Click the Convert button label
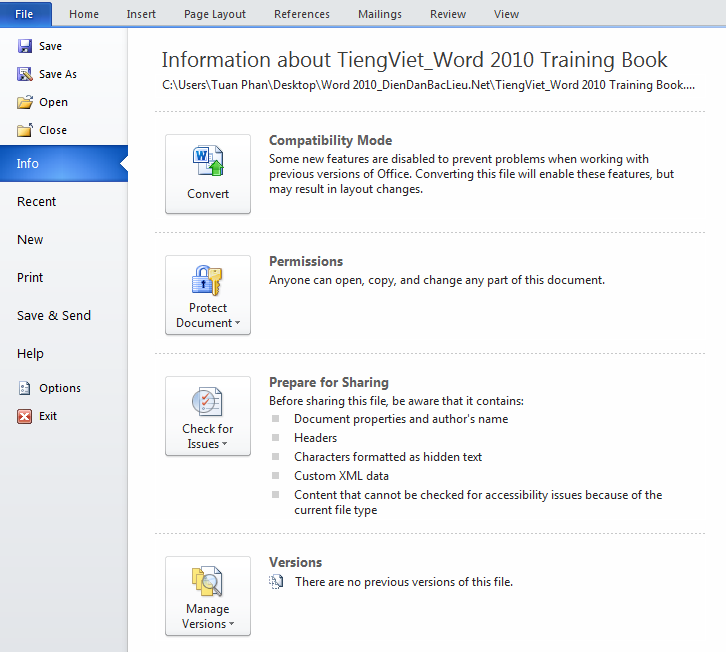 point(208,194)
